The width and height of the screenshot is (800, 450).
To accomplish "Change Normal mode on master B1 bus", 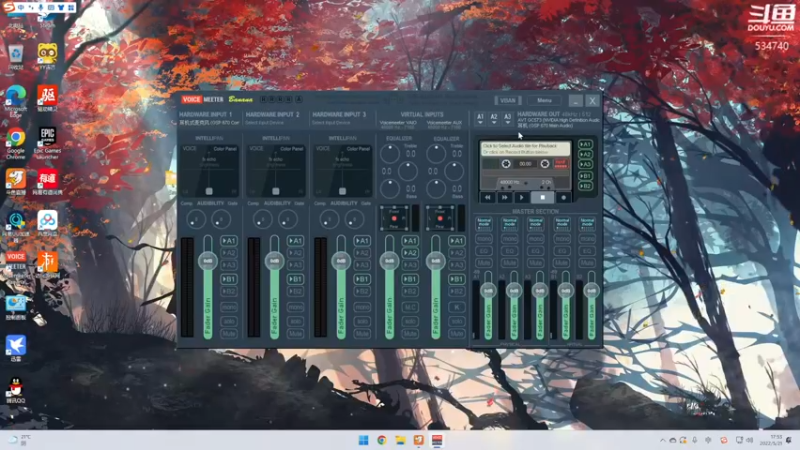I will pos(562,223).
